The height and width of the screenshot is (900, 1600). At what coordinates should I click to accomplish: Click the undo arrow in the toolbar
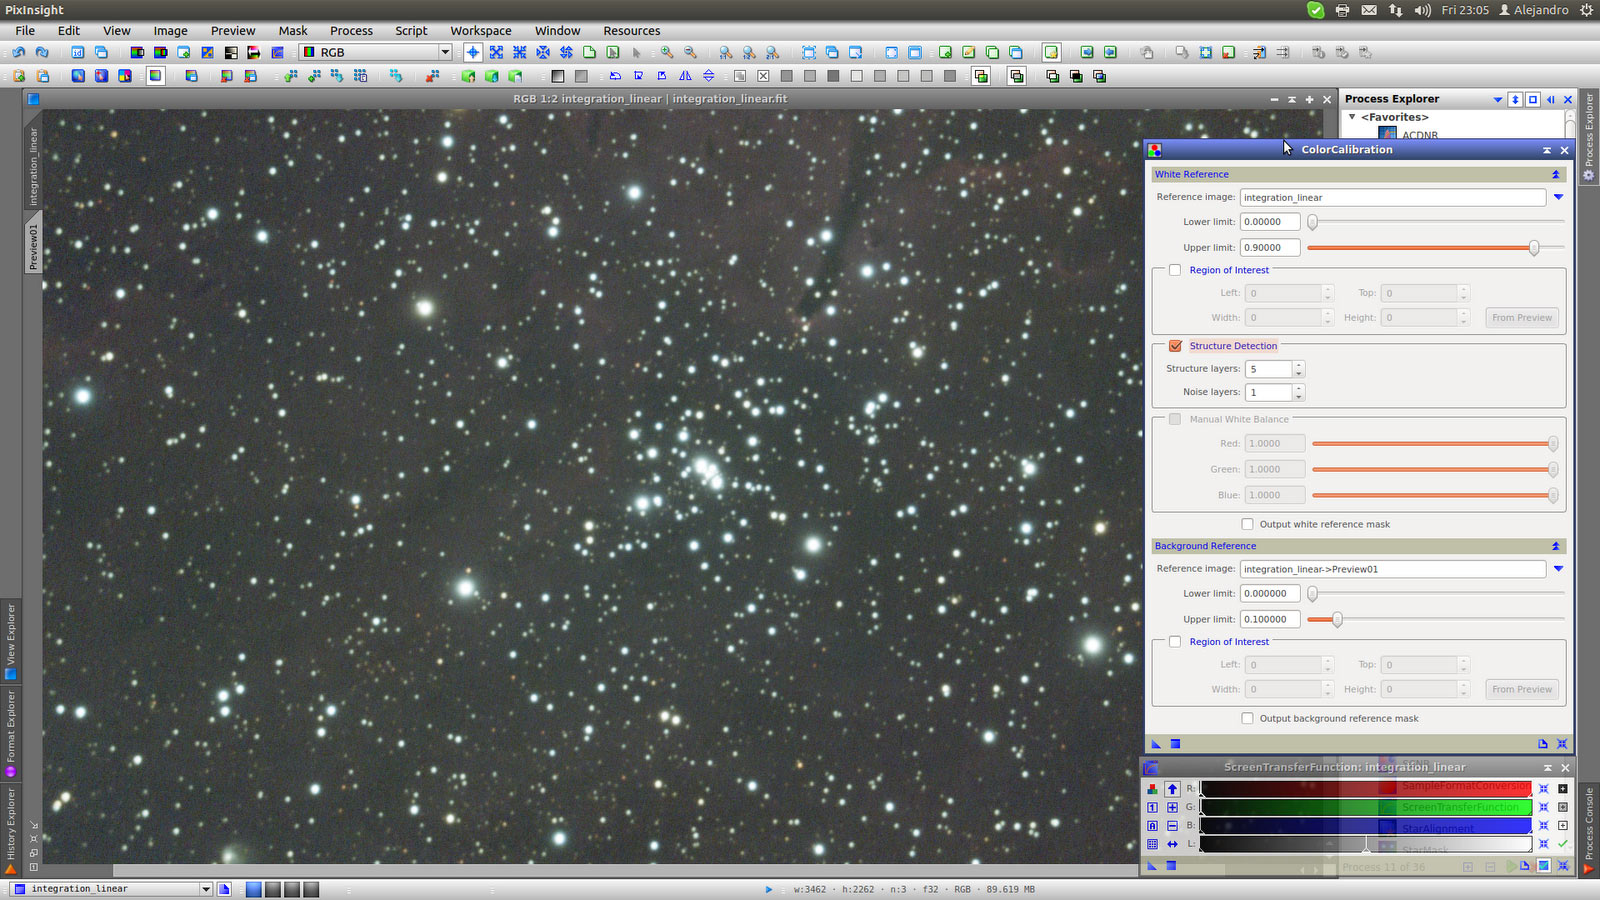point(19,53)
